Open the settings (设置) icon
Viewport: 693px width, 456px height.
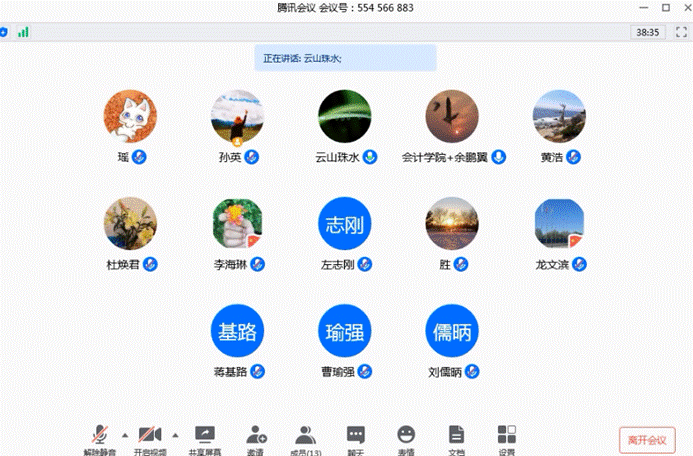[x=507, y=436]
